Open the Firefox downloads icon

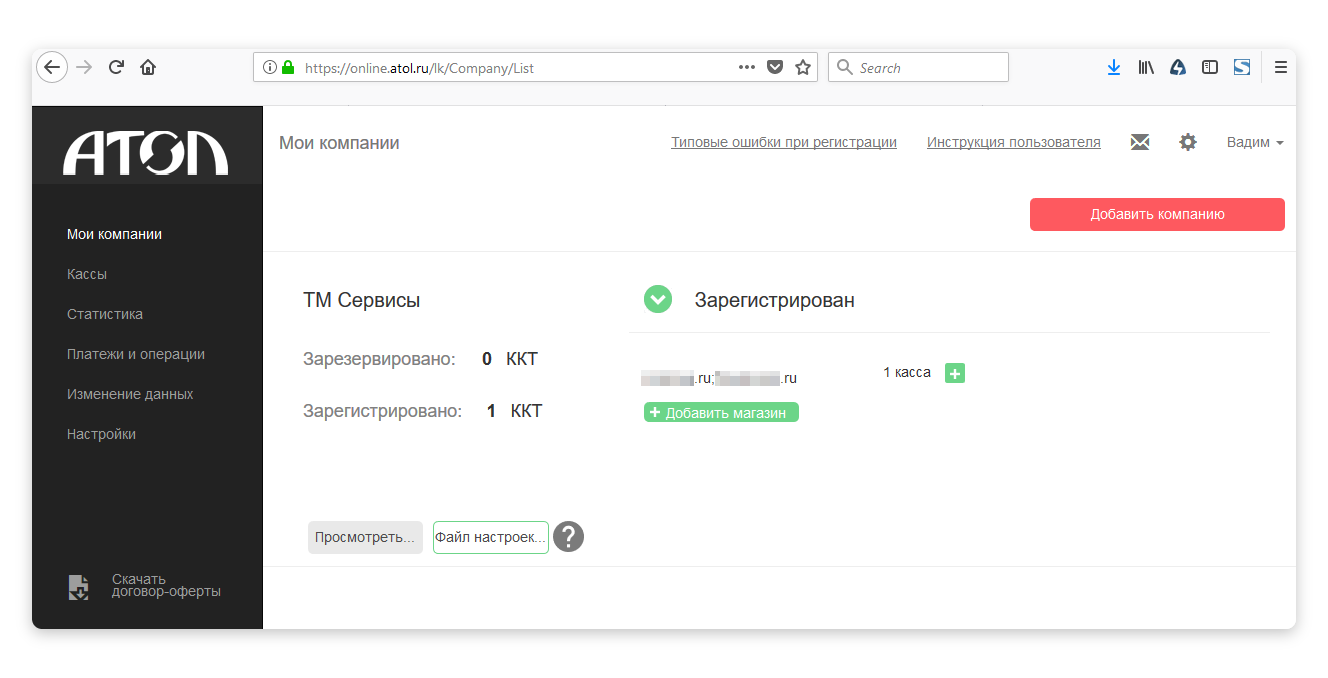click(1113, 67)
